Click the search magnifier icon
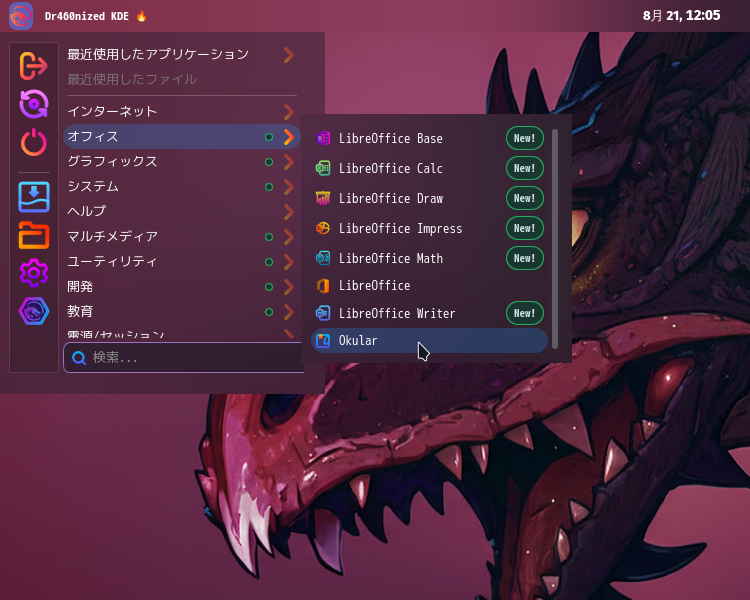This screenshot has height=600, width=750. (79, 357)
